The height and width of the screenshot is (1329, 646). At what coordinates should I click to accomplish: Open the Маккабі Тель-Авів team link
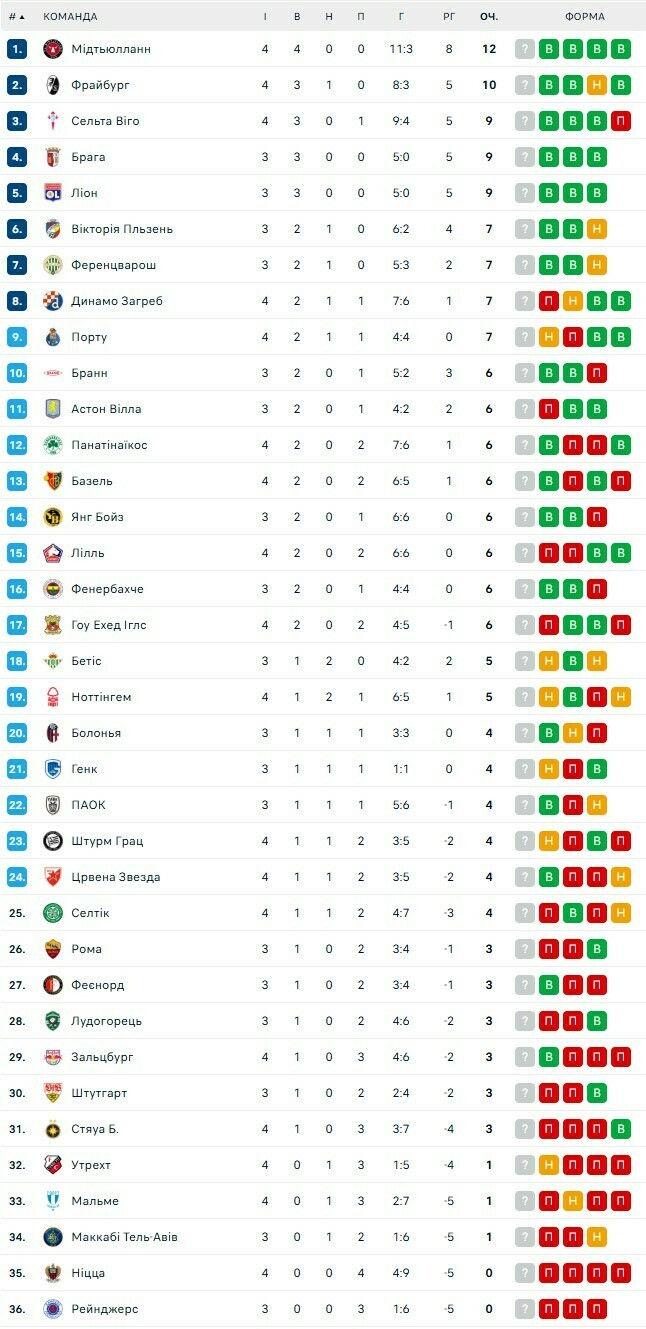(x=124, y=1237)
